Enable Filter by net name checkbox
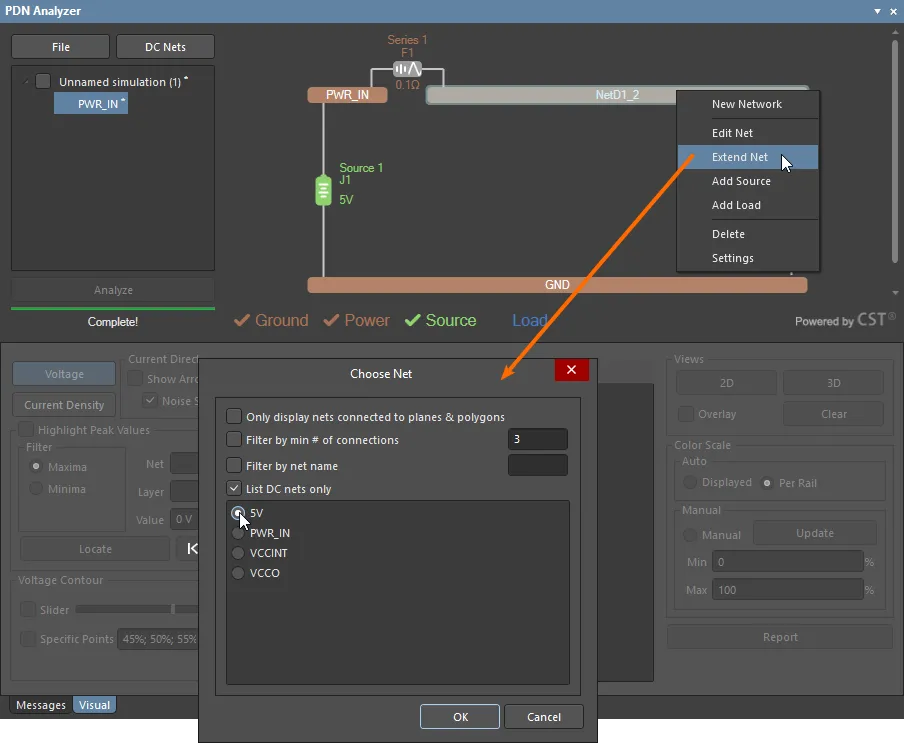Image resolution: width=904 pixels, height=743 pixels. tap(233, 465)
